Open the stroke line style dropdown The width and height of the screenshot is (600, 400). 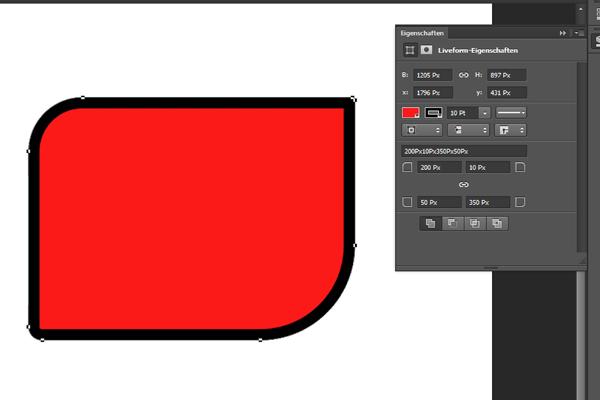tap(516, 113)
